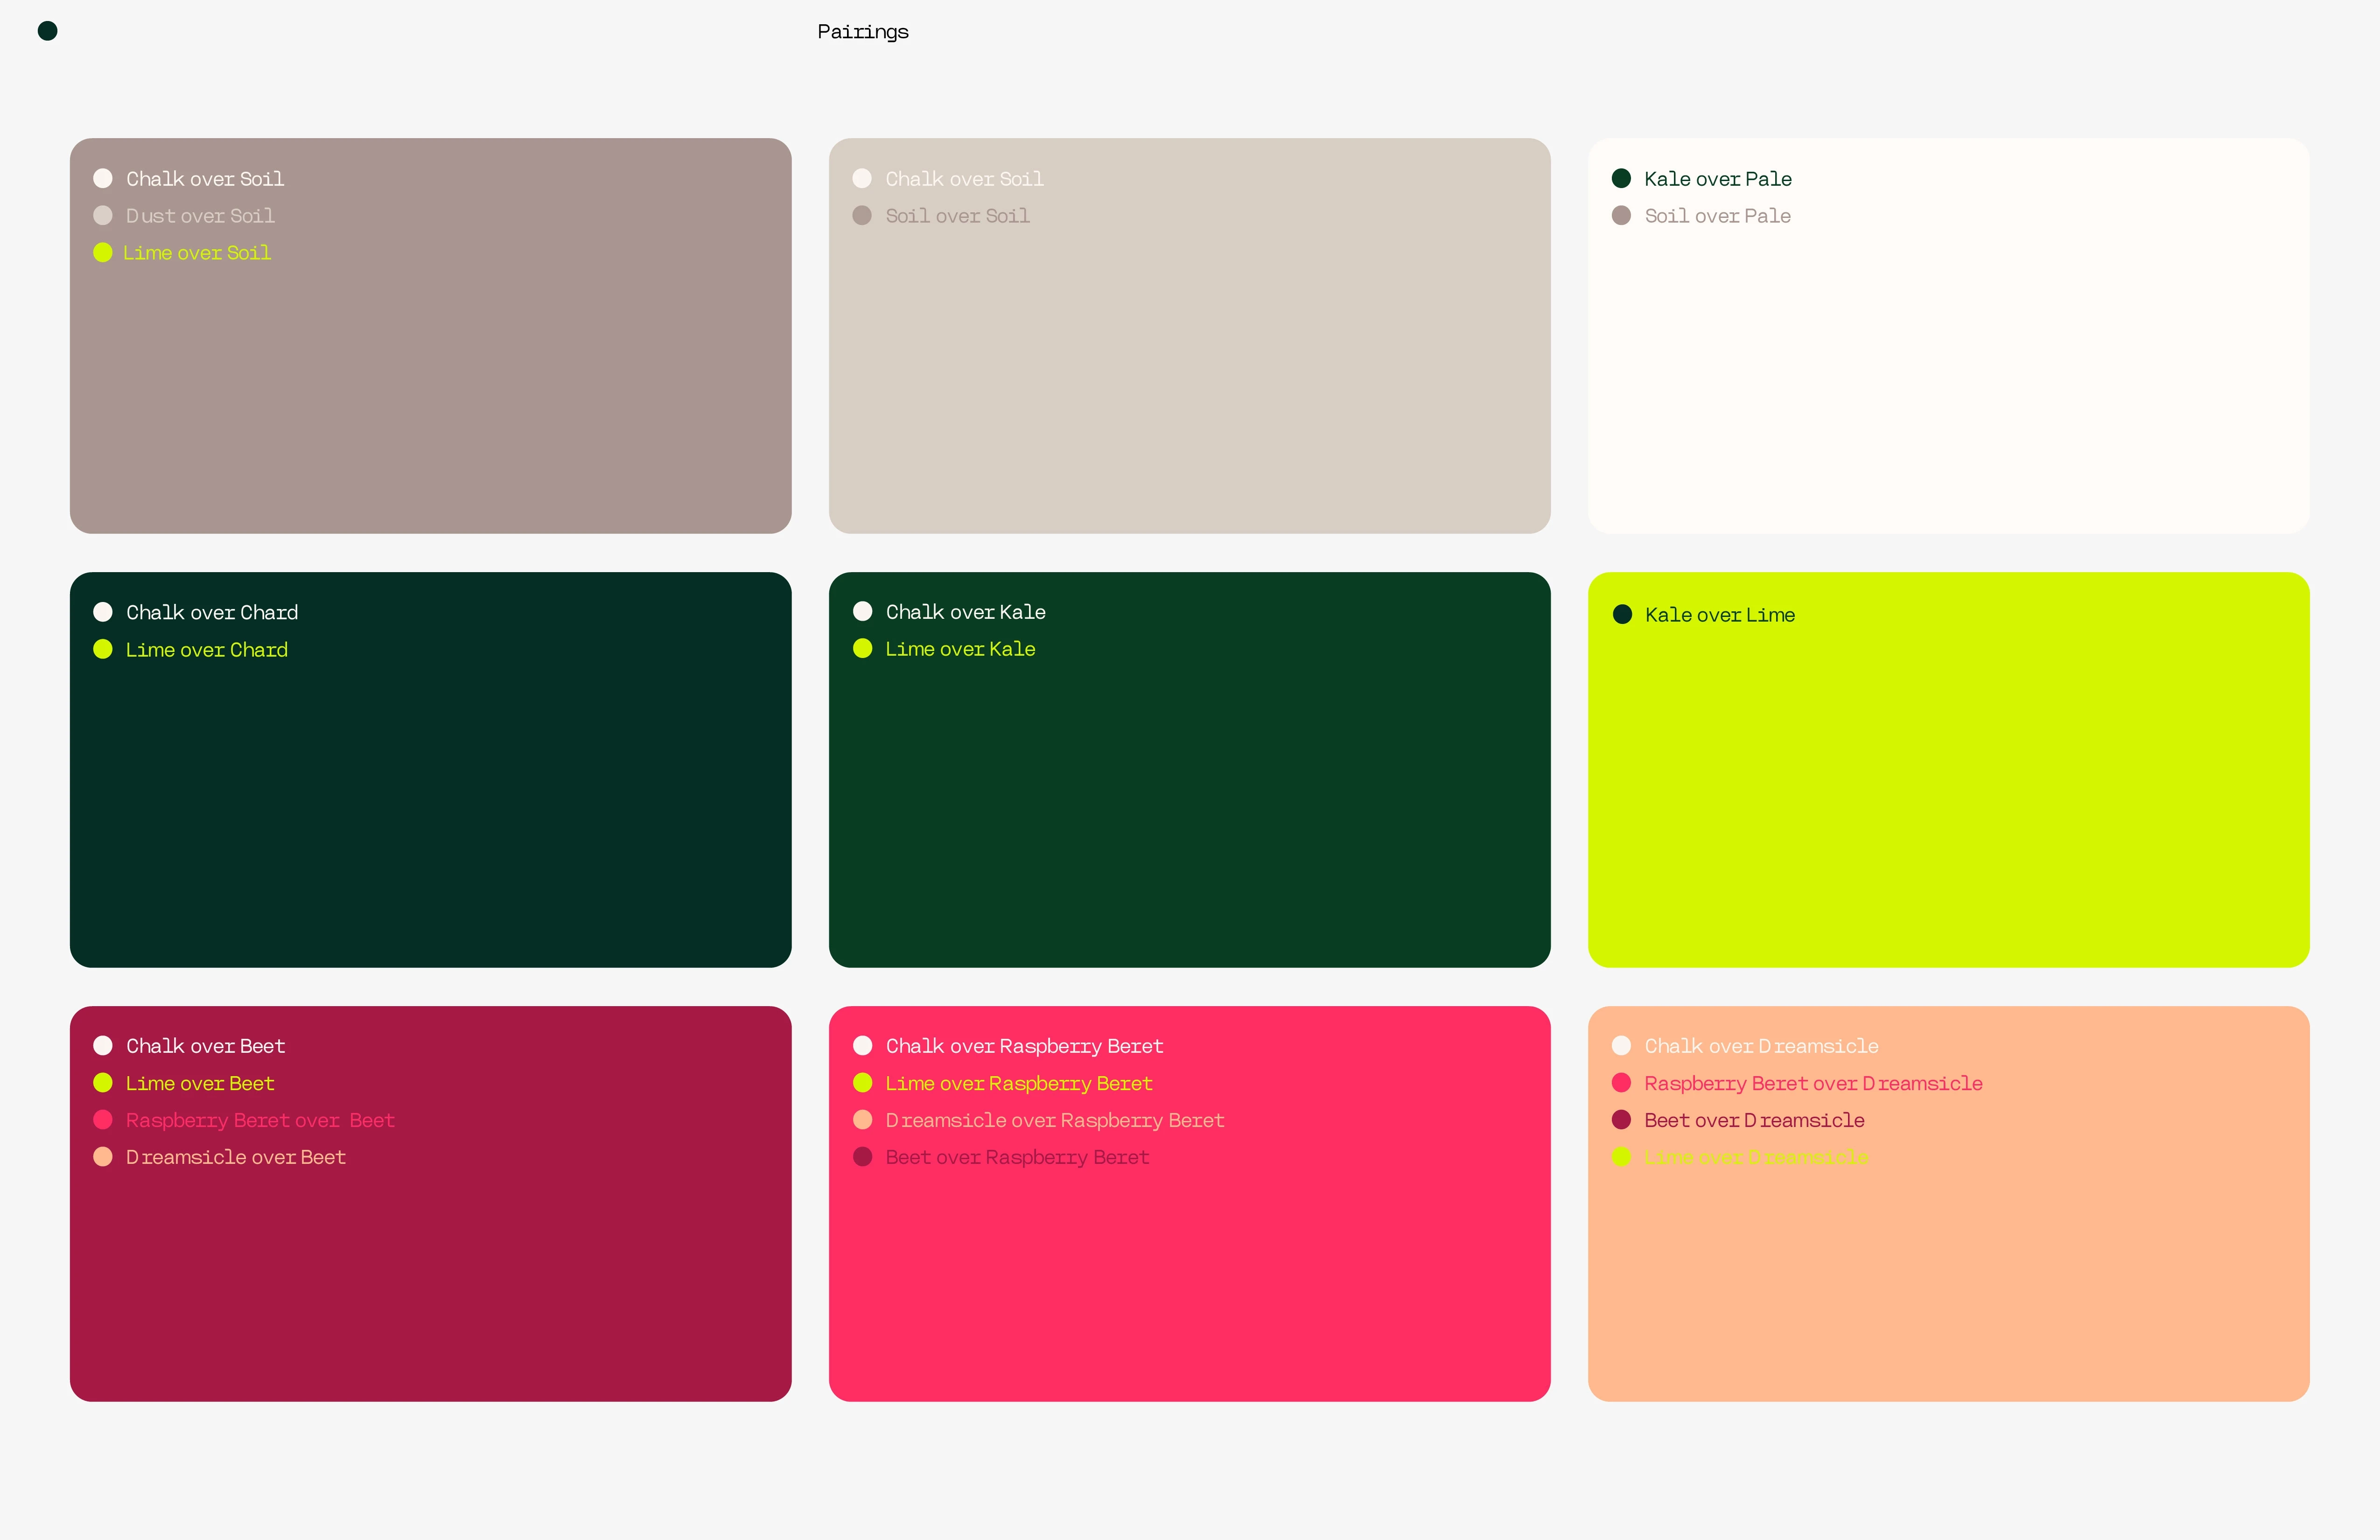Click the dark green dot logo

(x=47, y=31)
